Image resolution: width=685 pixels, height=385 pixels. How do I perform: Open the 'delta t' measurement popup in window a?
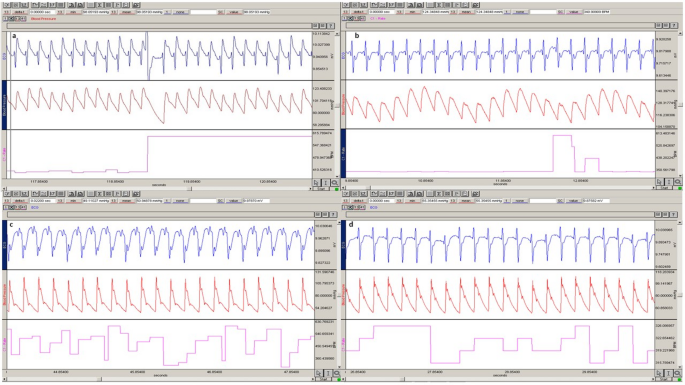[x=20, y=12]
